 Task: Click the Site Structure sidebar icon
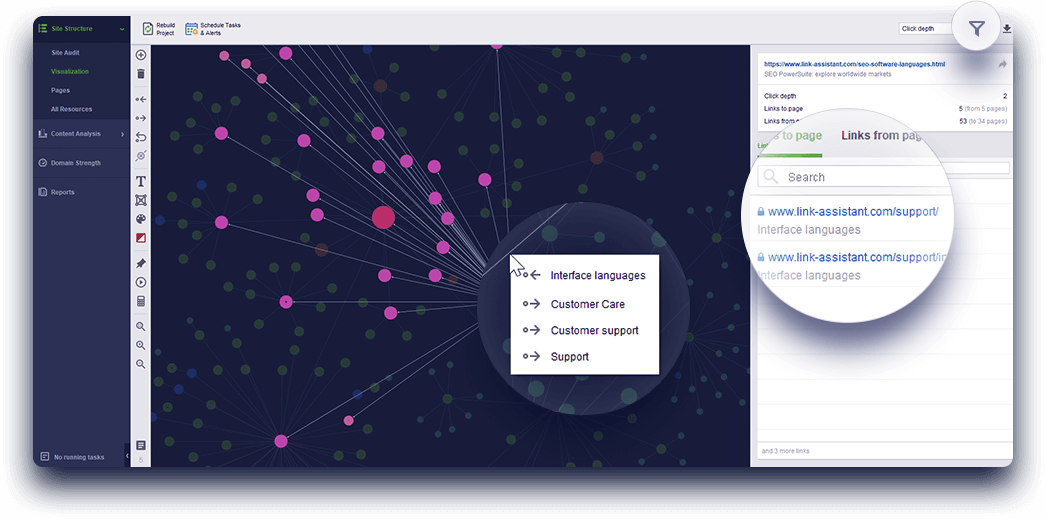point(42,29)
